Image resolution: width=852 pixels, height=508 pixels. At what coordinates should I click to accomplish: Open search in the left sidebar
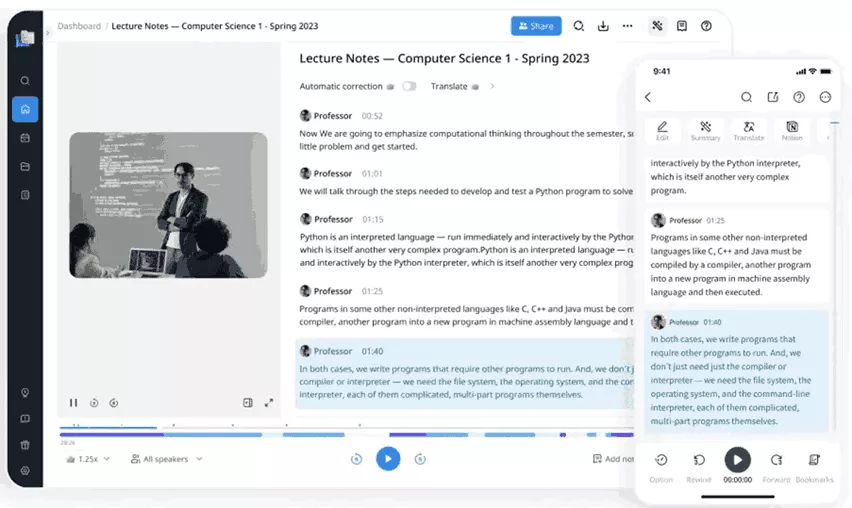25,81
